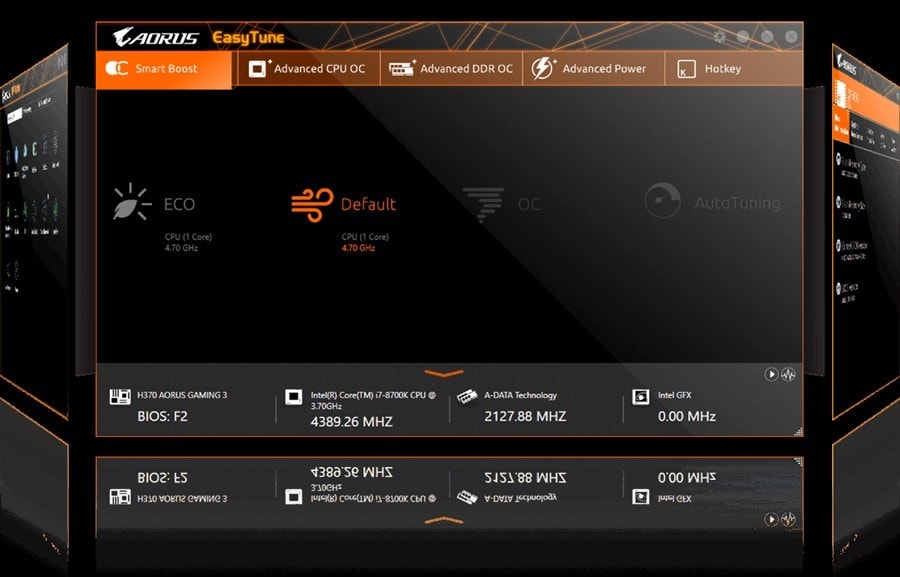Image resolution: width=900 pixels, height=577 pixels.
Task: Start AutoTuning mode label
Action: point(737,203)
